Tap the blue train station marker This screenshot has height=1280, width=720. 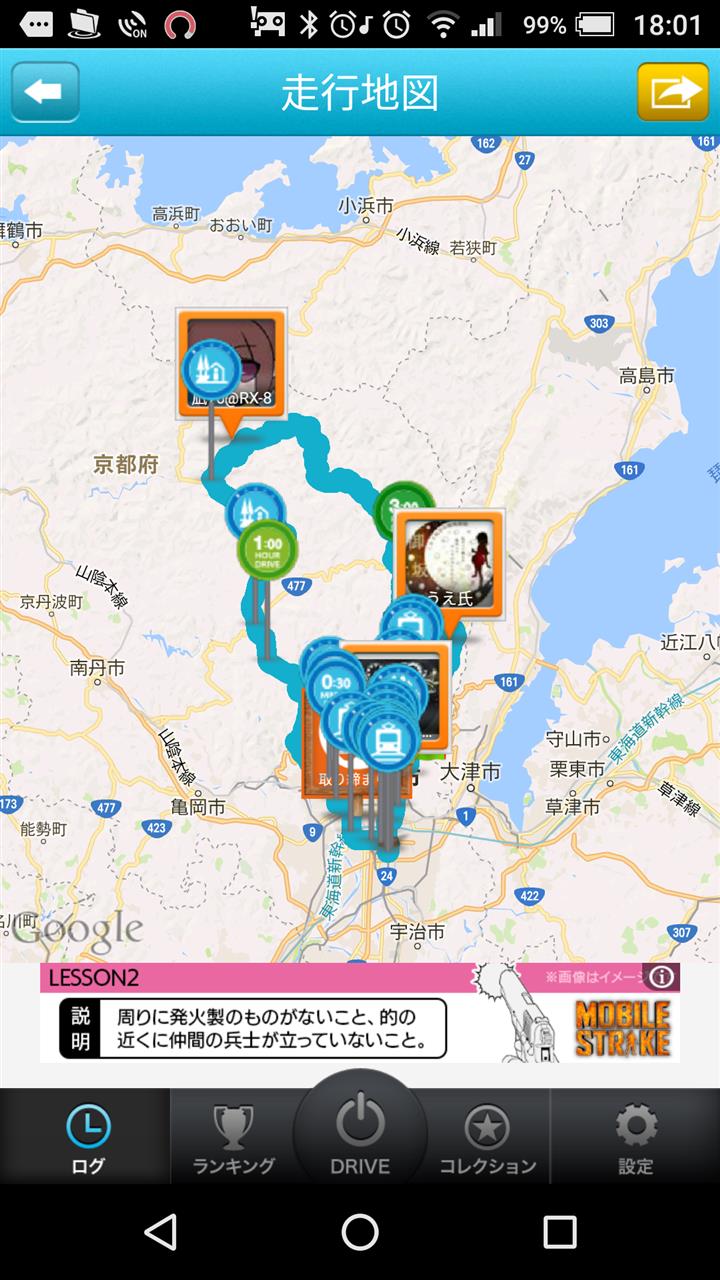coord(389,741)
